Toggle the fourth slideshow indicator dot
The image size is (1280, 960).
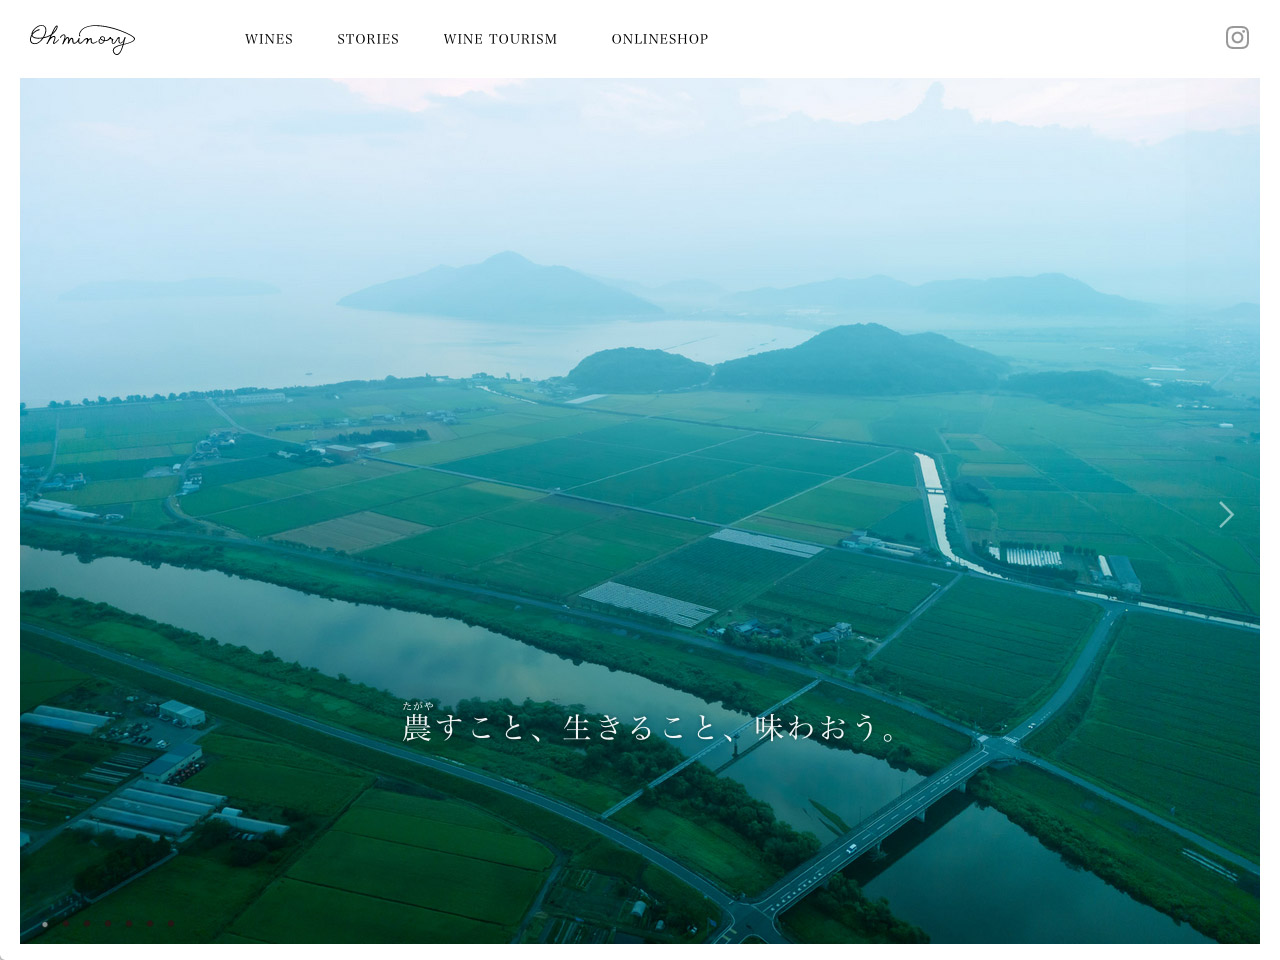click(x=108, y=924)
